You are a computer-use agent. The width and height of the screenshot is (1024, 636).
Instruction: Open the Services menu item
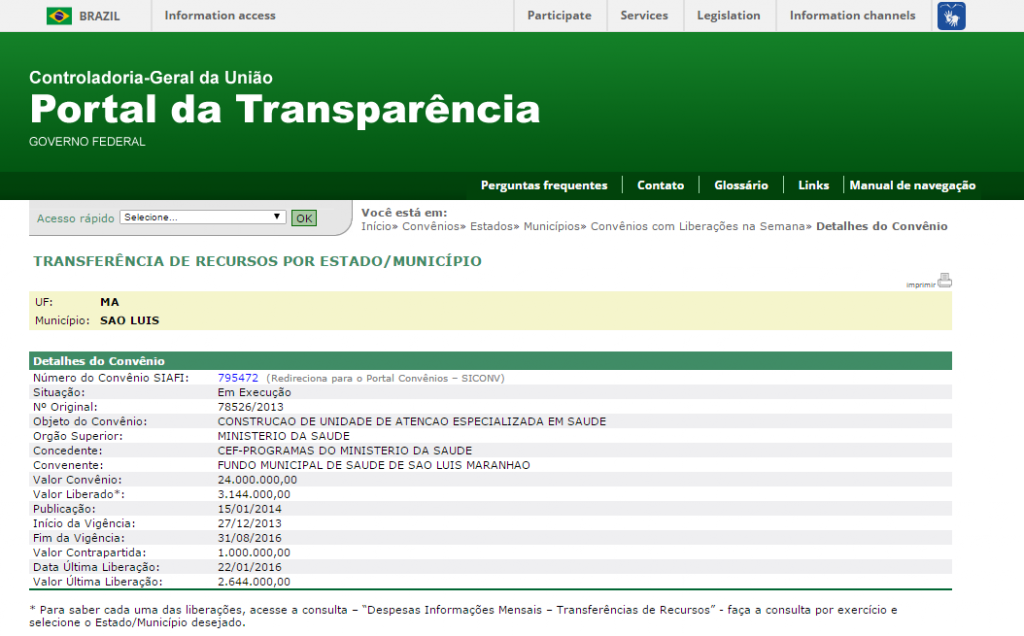click(x=644, y=16)
